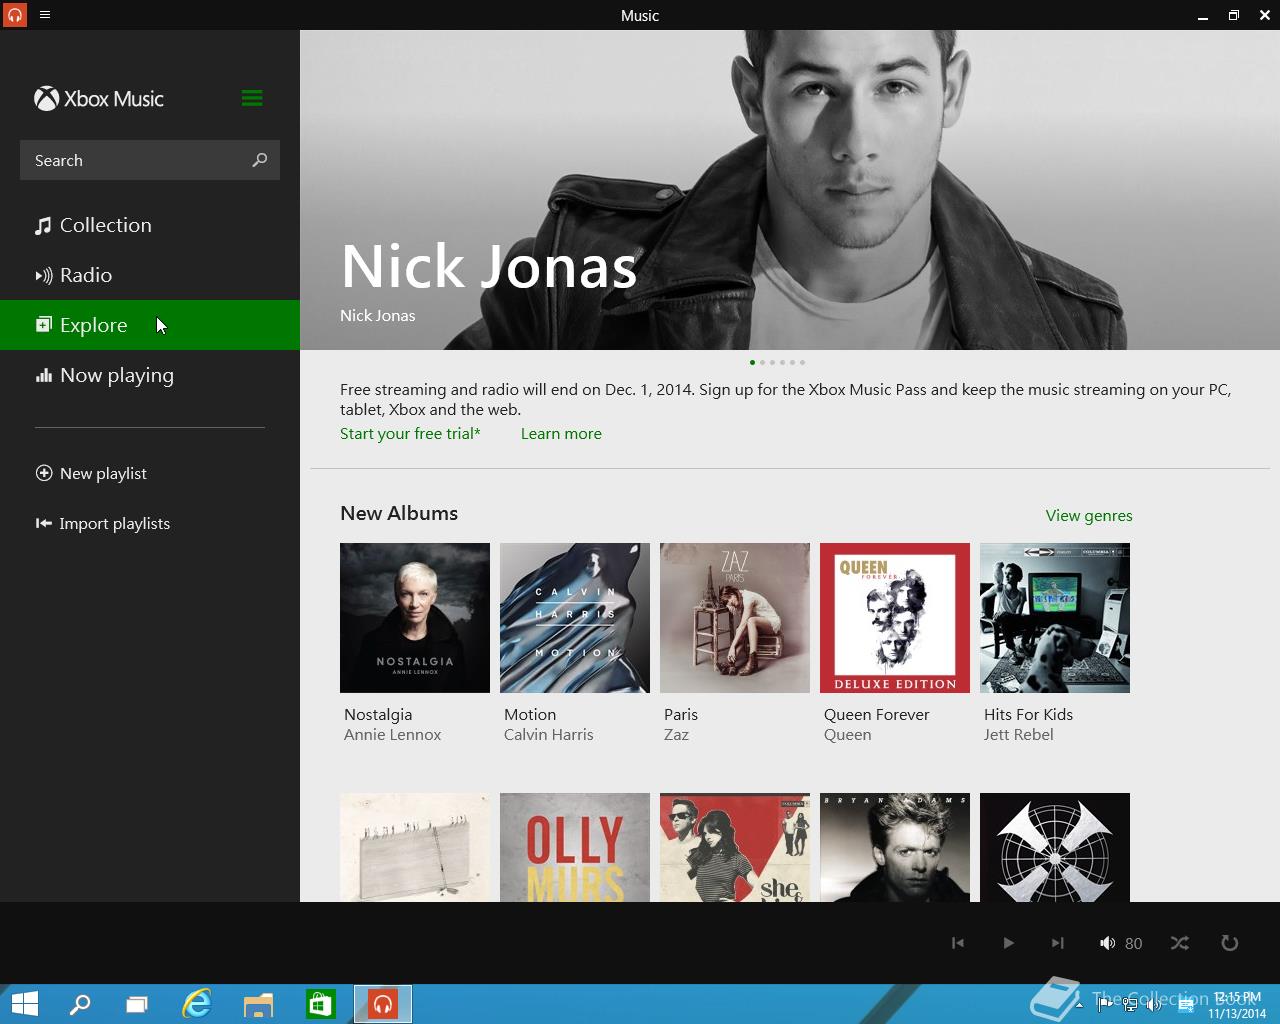
Task: Click the volume speaker icon
Action: 1107,943
